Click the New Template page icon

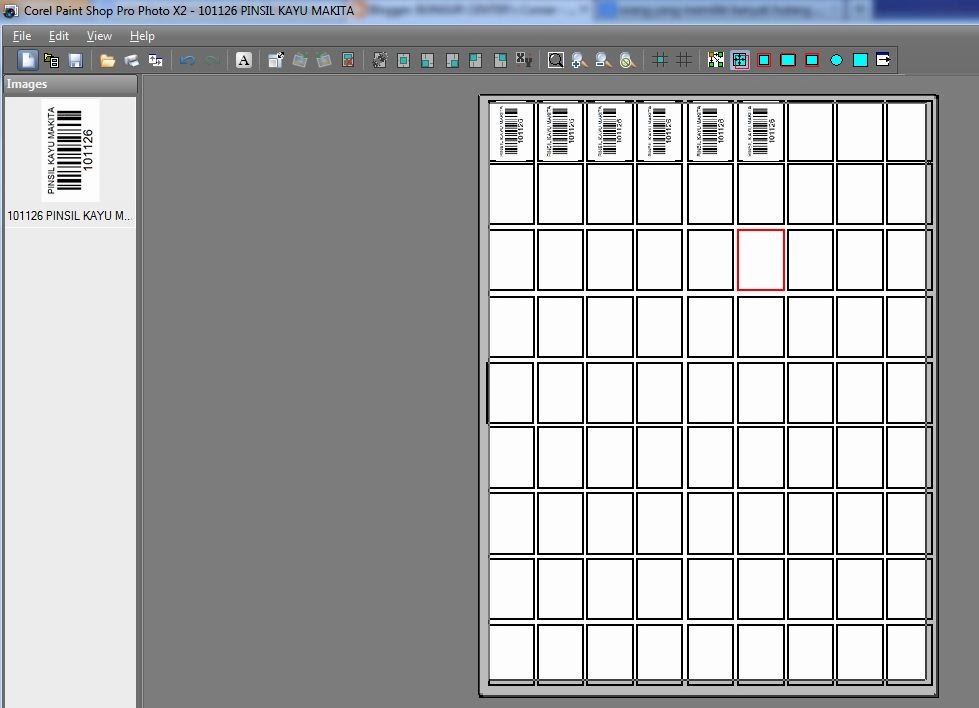pyautogui.click(x=27, y=60)
